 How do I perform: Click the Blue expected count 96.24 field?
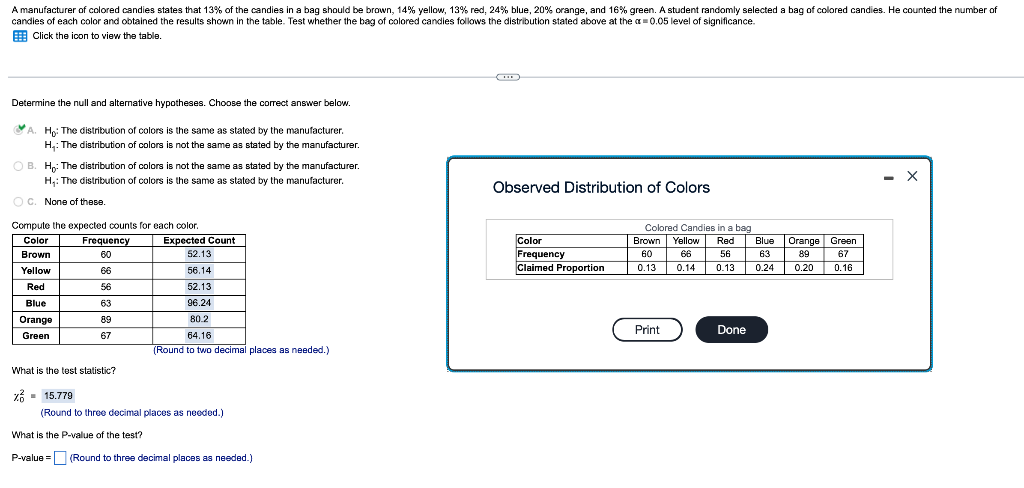click(199, 303)
